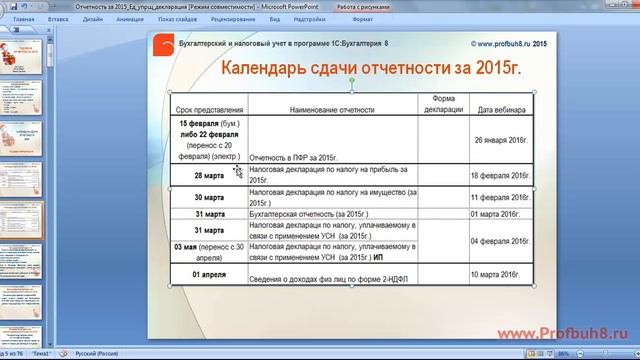Click the zoom slider handle
The image size is (640, 360).
(605, 353)
